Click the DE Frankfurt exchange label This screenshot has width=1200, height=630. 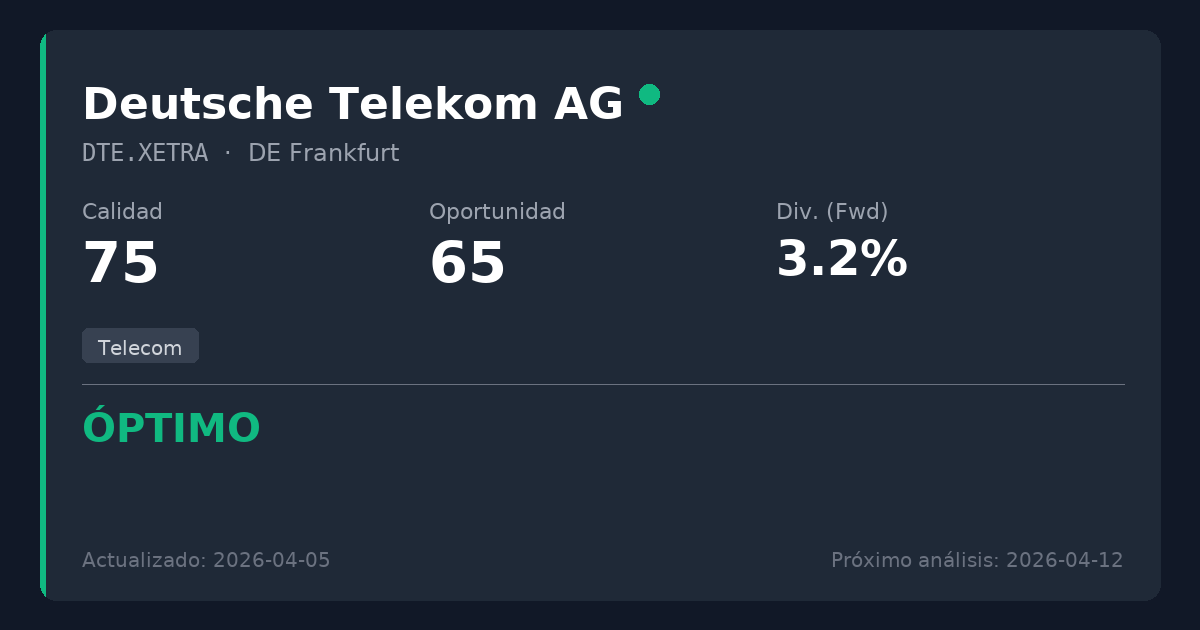(323, 153)
